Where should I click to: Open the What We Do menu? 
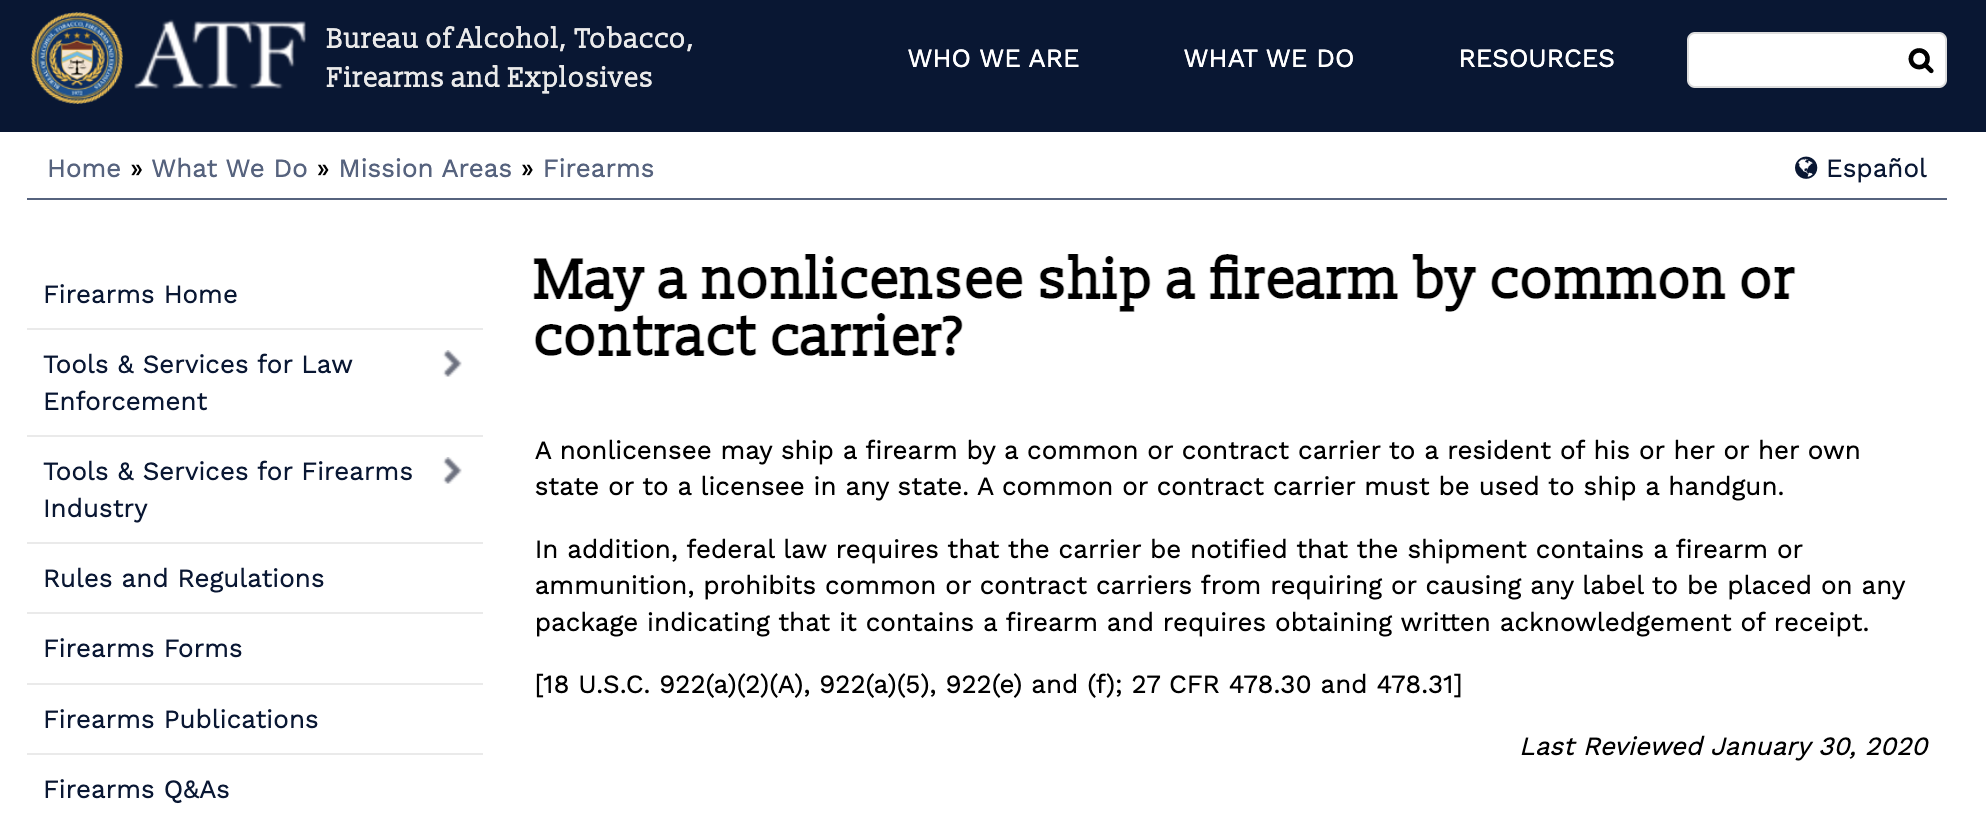[1268, 59]
